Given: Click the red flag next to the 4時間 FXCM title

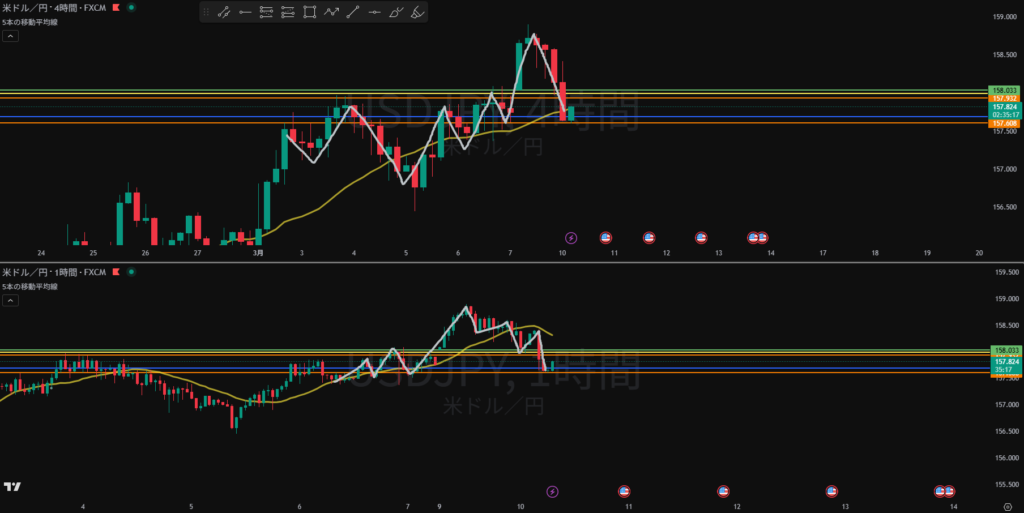Looking at the screenshot, I should [x=115, y=6].
